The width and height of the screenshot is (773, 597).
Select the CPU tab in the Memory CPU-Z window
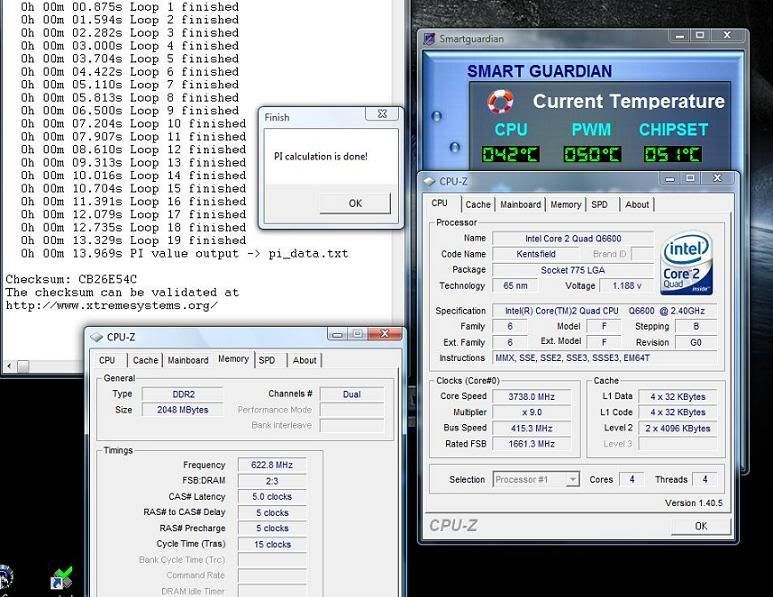tap(107, 360)
